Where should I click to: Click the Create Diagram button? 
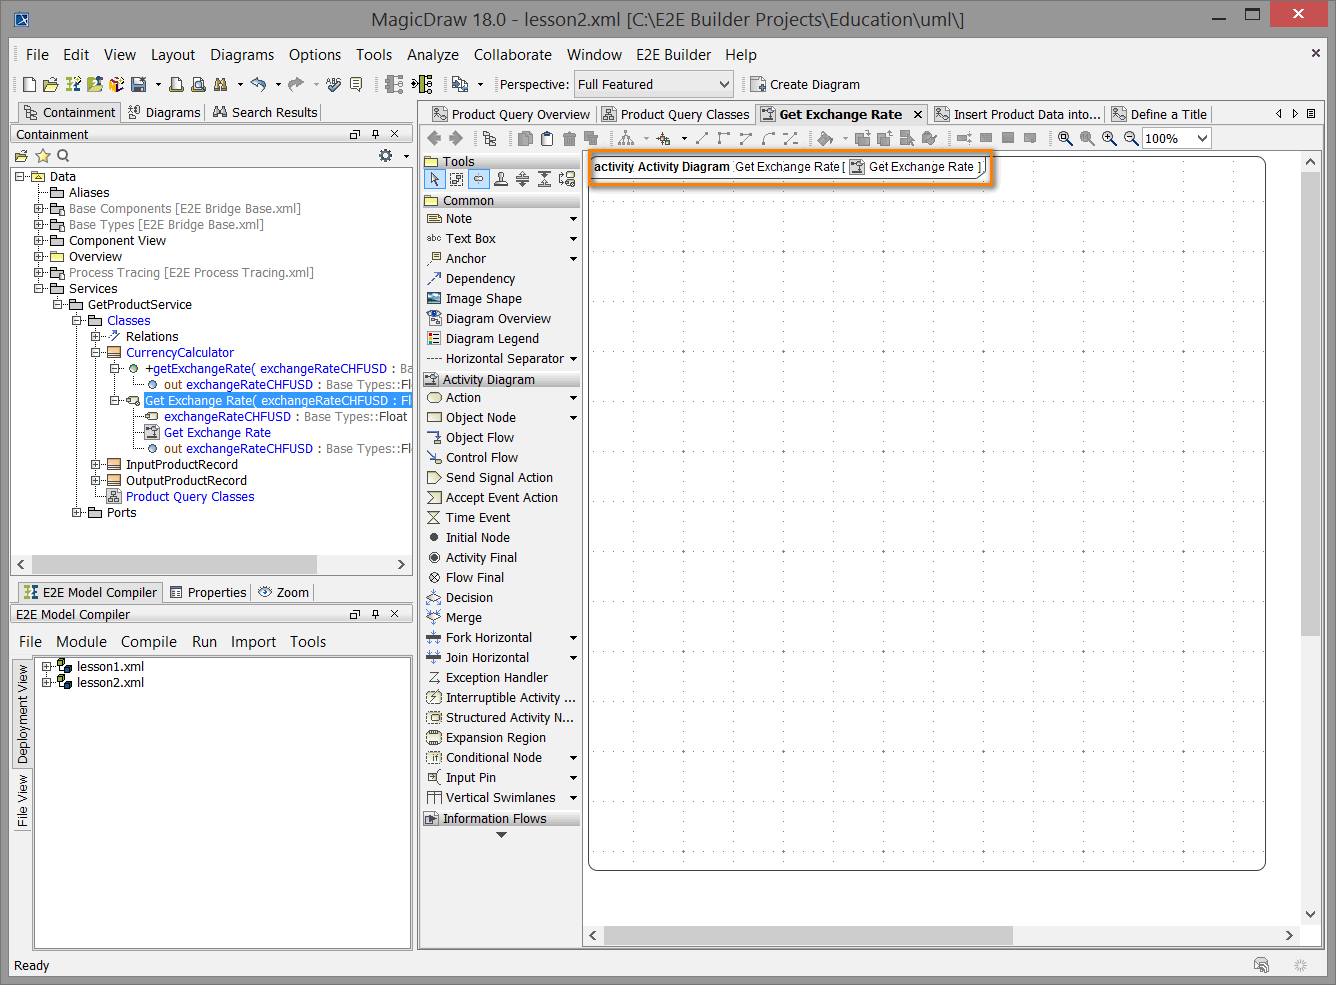pos(805,85)
